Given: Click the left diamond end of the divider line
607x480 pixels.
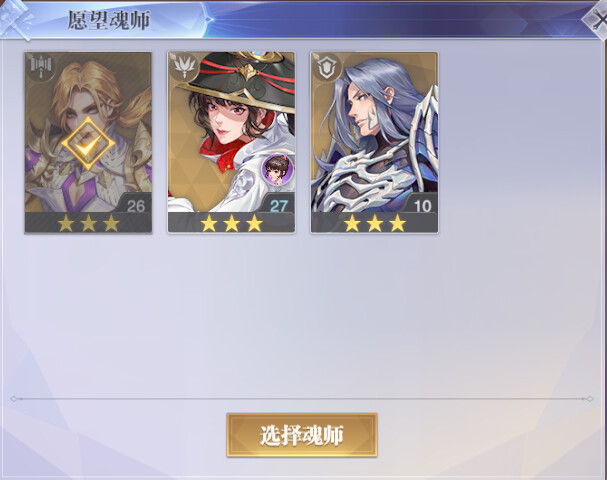Looking at the screenshot, I should click(14, 399).
